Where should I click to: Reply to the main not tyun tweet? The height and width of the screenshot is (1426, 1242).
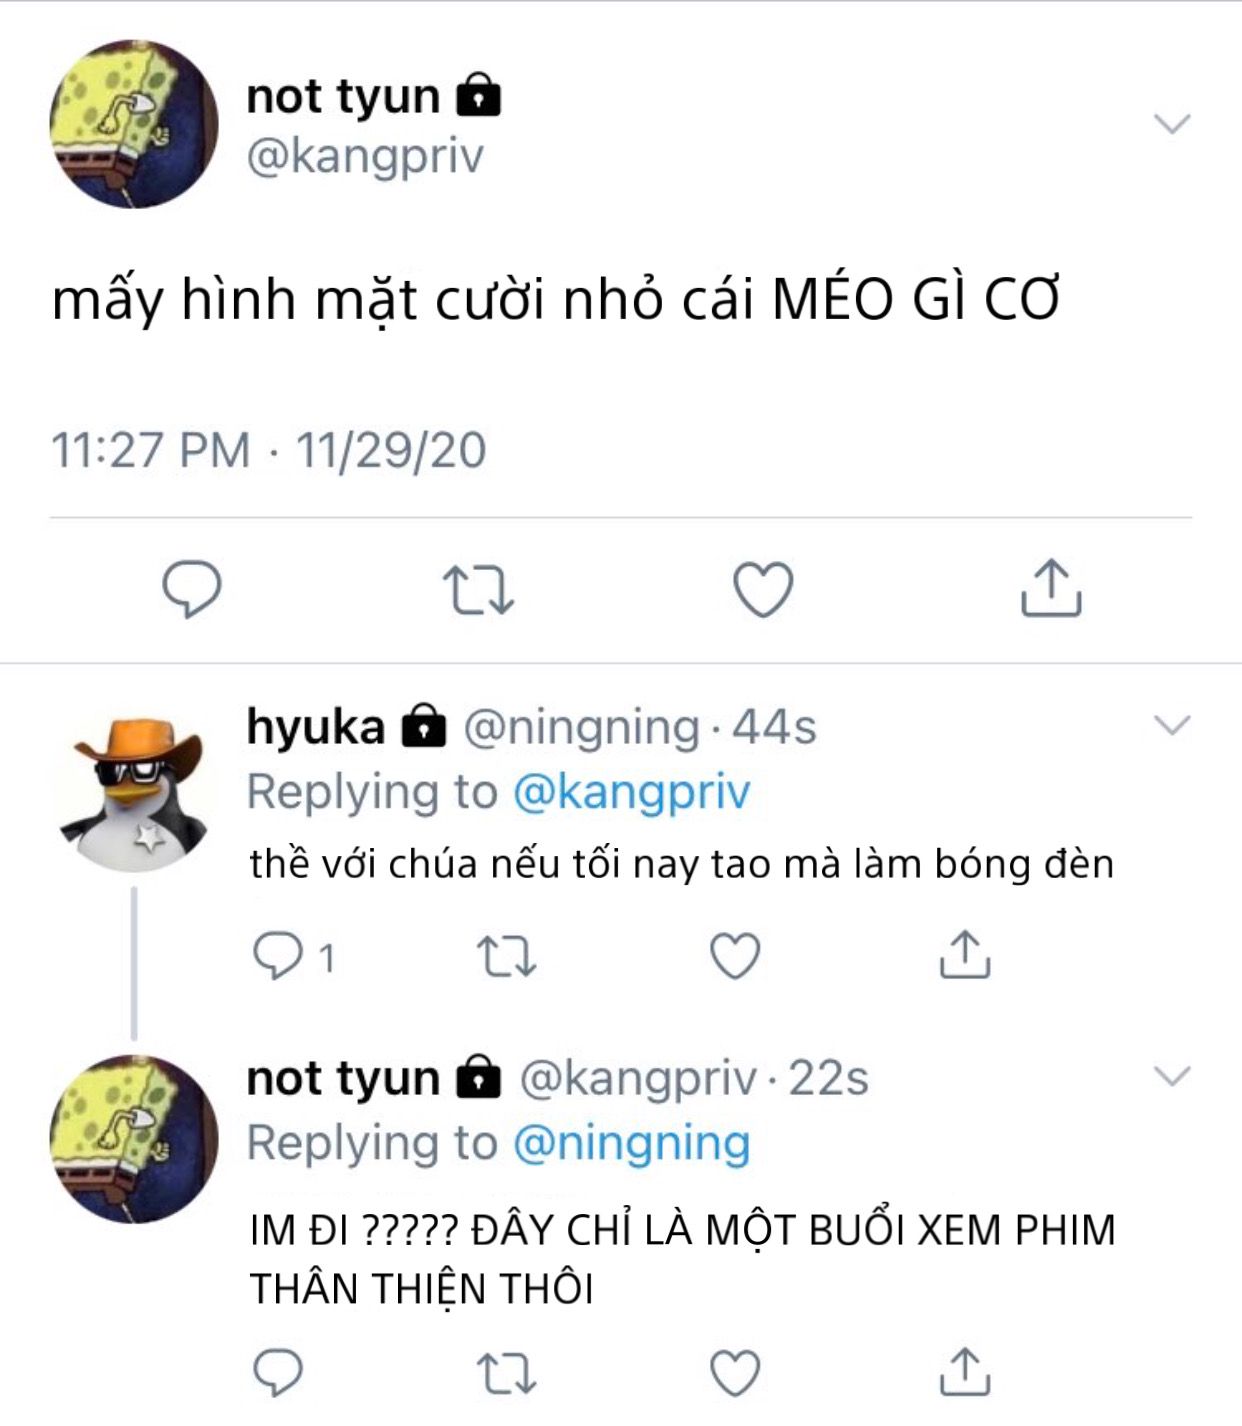tap(192, 589)
